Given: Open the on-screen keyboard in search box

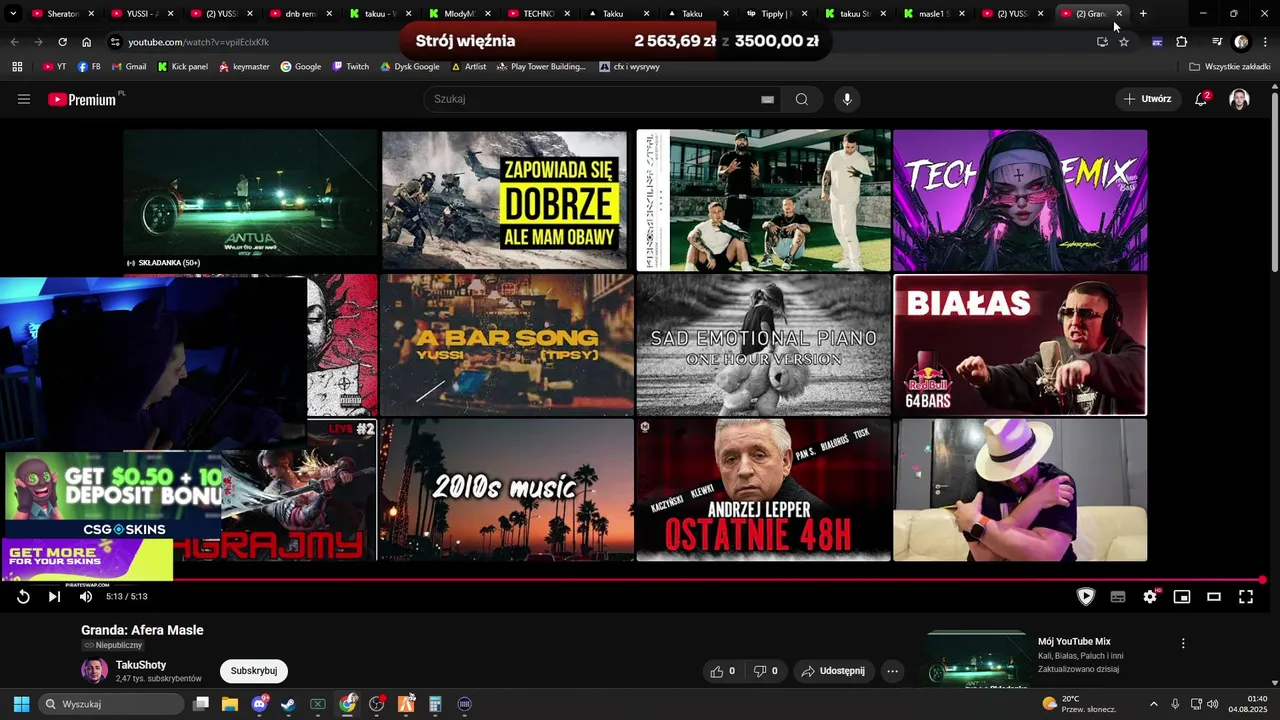Looking at the screenshot, I should click(x=767, y=99).
